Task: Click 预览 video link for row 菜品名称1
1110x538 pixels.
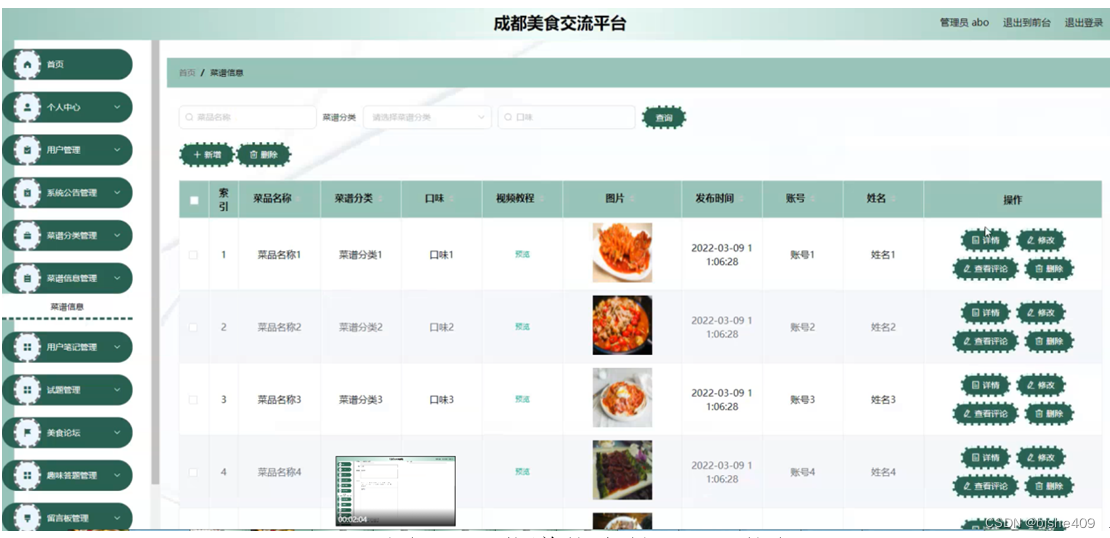Action: click(x=522, y=255)
